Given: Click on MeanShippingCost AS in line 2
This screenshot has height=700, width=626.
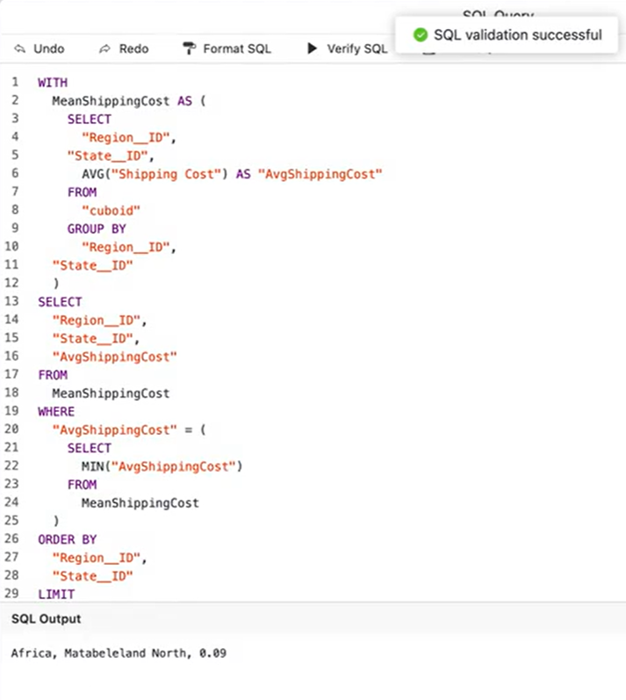Looking at the screenshot, I should point(128,101).
